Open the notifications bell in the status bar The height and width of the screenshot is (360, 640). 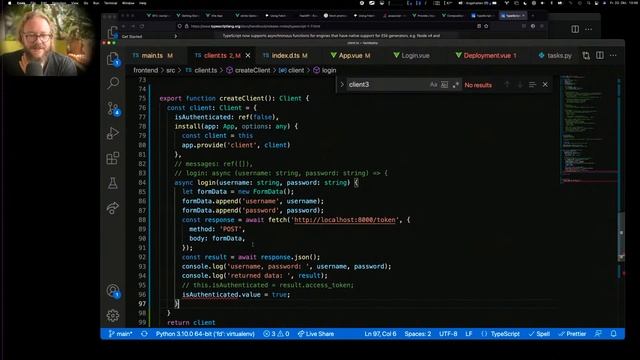tap(613, 334)
